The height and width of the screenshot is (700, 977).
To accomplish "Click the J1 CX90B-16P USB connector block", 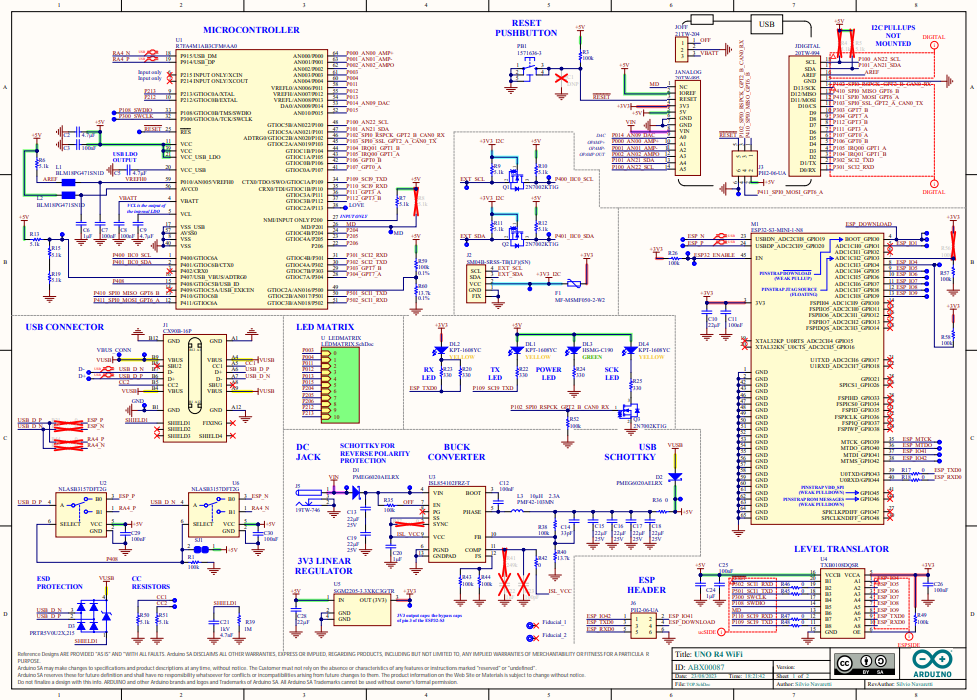I will (x=194, y=388).
